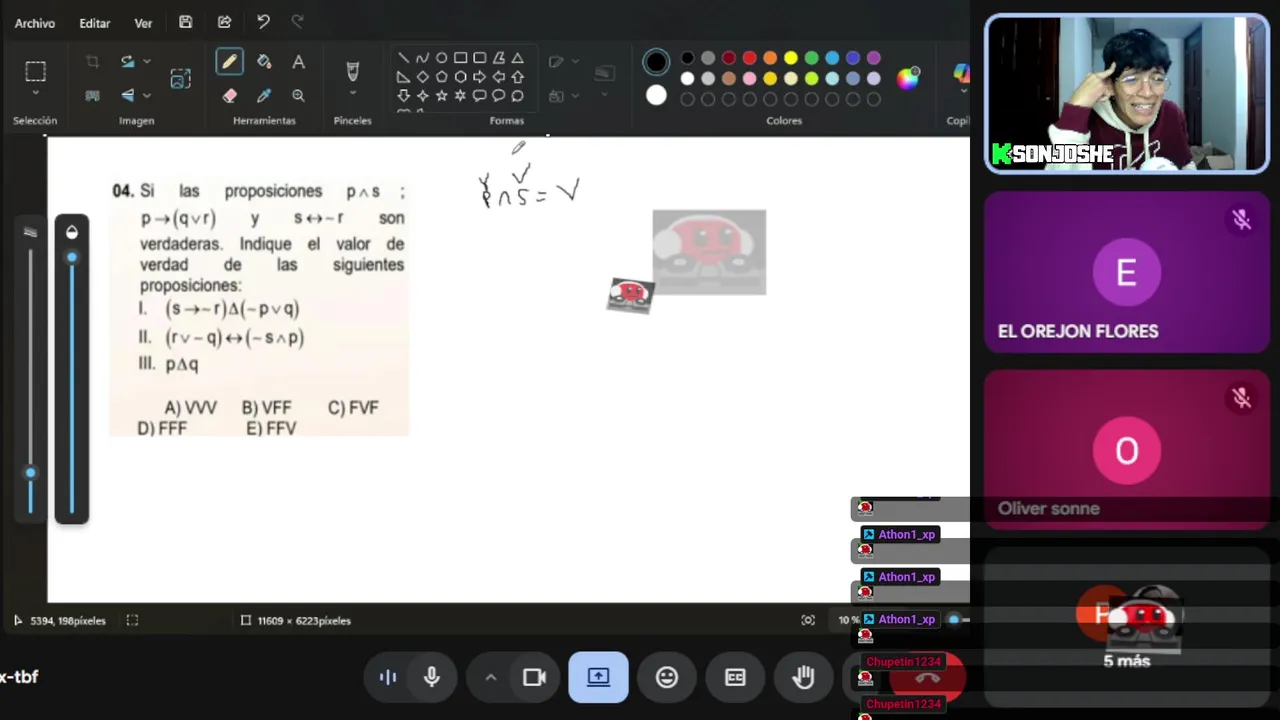Select the Text tool
1280x720 pixels.
298,62
